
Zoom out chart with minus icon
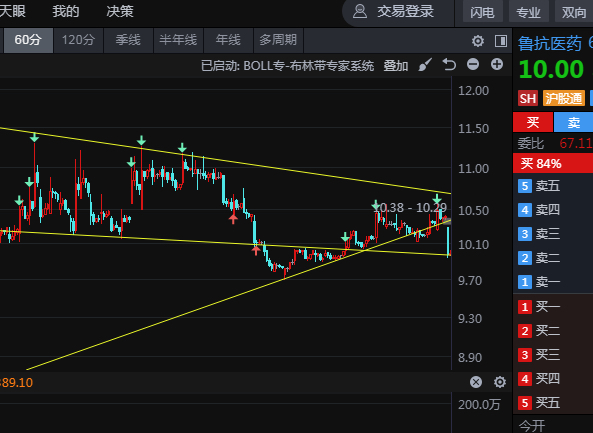473,64
